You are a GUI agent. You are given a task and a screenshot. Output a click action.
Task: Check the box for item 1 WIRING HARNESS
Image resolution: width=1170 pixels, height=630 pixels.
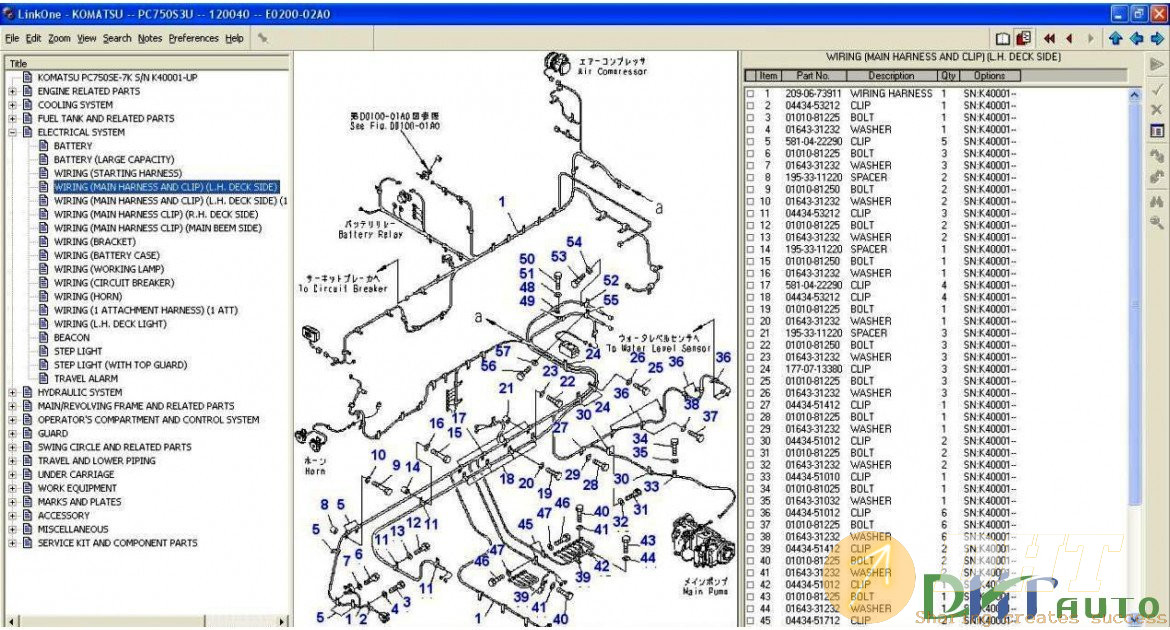(x=751, y=94)
